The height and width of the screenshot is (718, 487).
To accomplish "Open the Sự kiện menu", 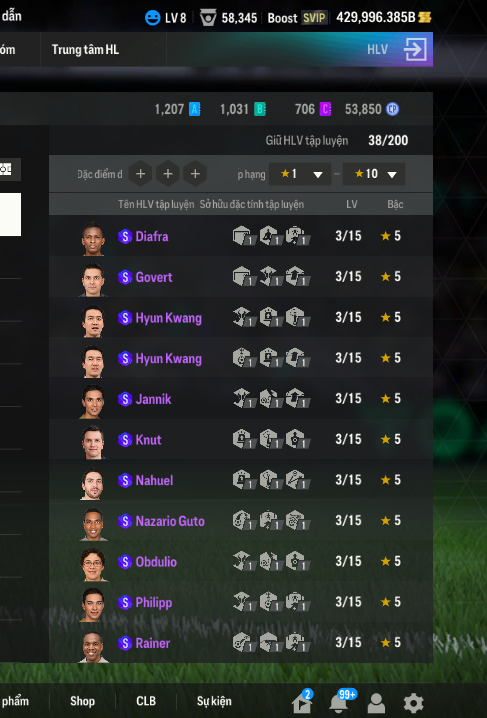I will pyautogui.click(x=214, y=701).
